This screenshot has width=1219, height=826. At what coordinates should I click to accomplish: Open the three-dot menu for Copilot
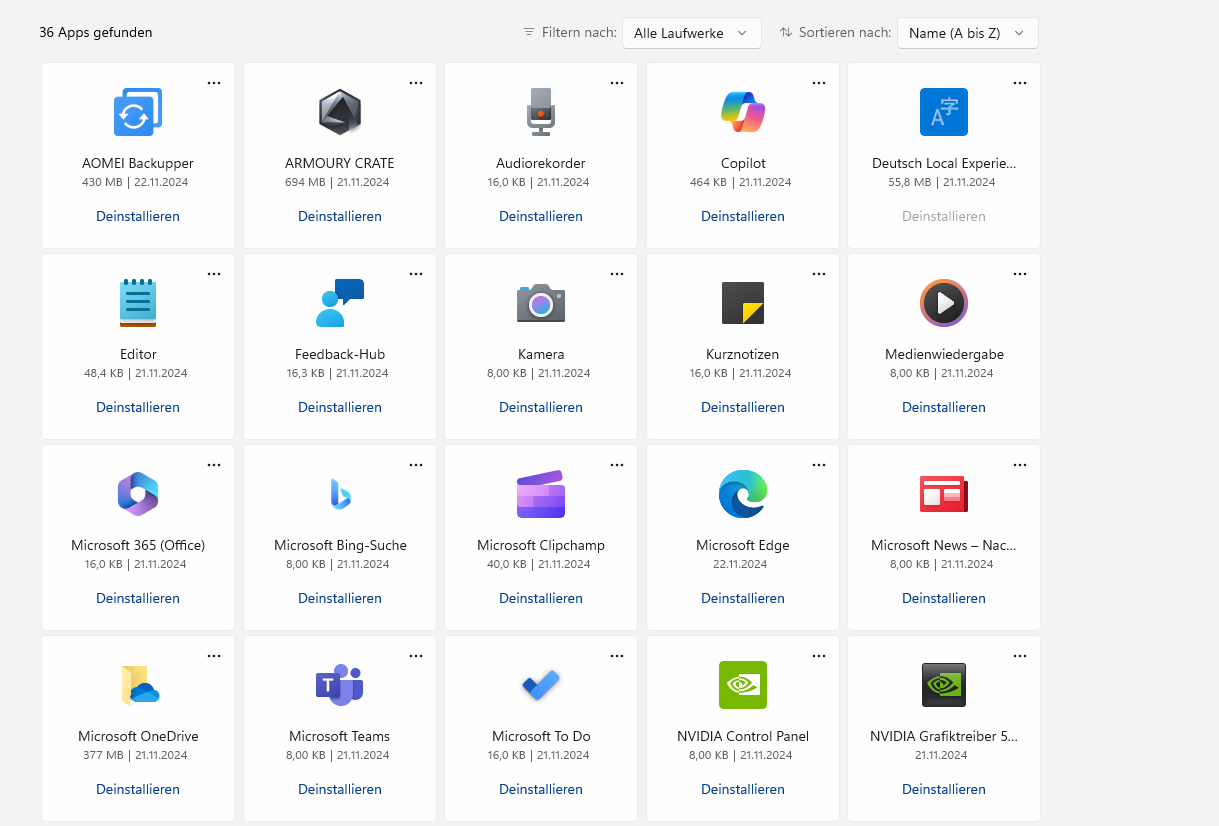819,83
